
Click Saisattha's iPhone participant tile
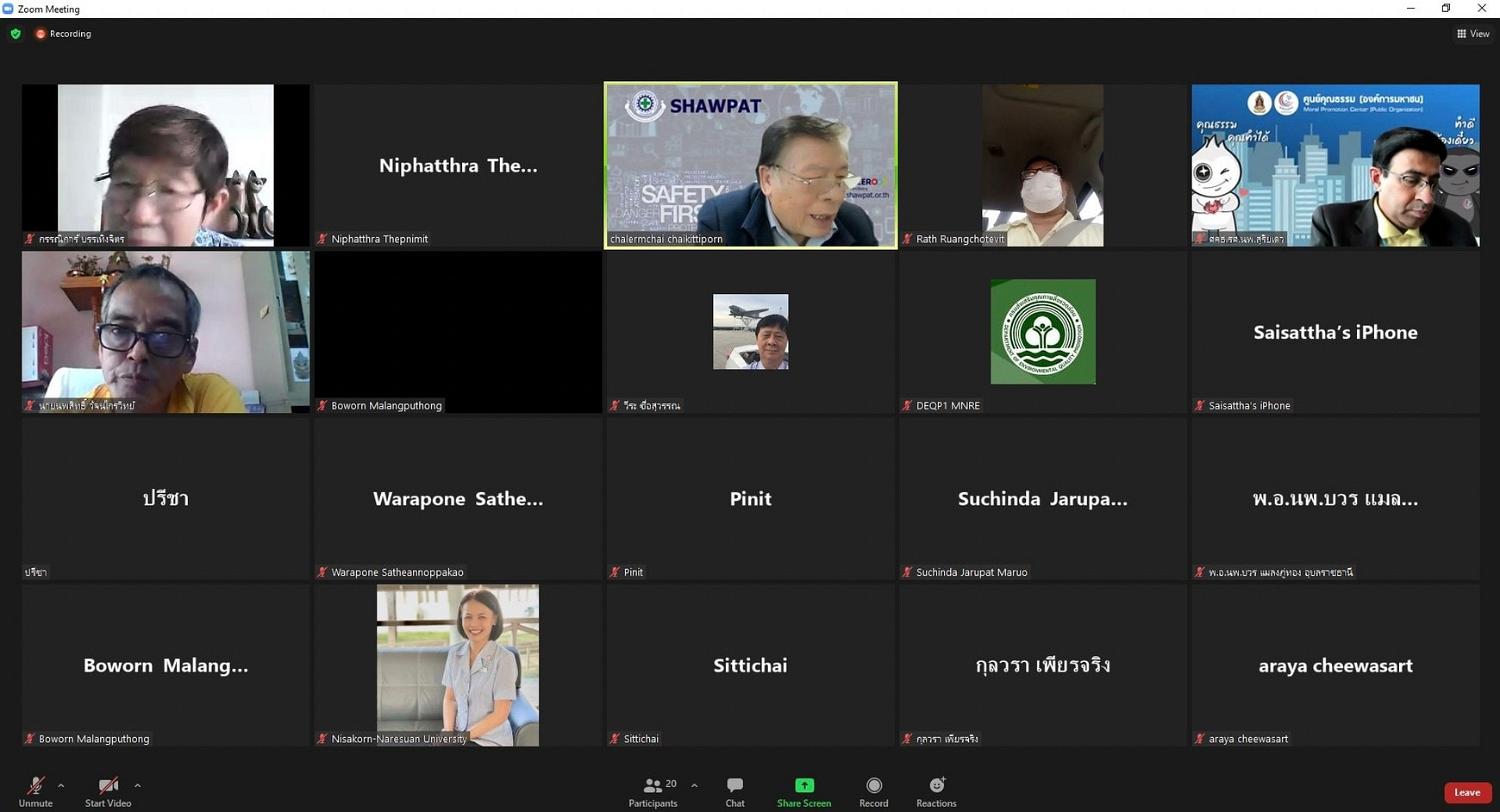[x=1335, y=332]
